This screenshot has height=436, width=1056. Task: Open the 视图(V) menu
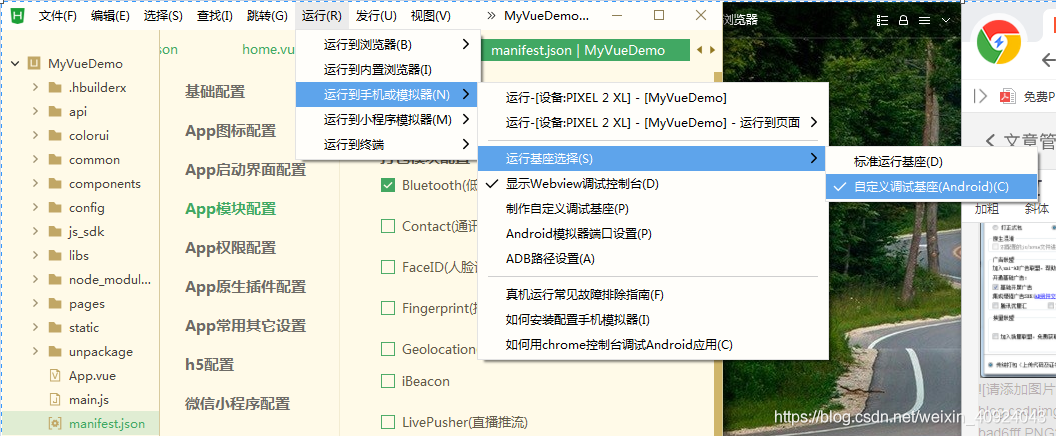click(x=431, y=15)
